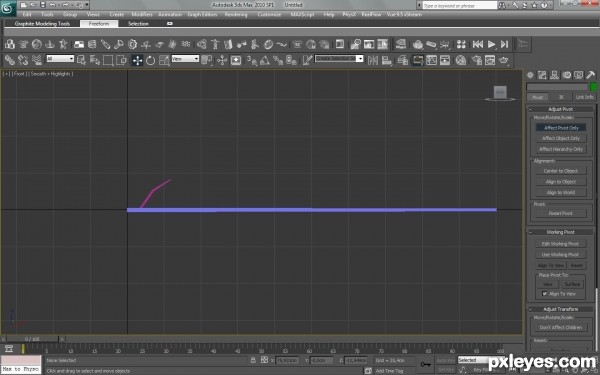600x375 pixels.
Task: Click Center to Object button
Action: coord(561,171)
